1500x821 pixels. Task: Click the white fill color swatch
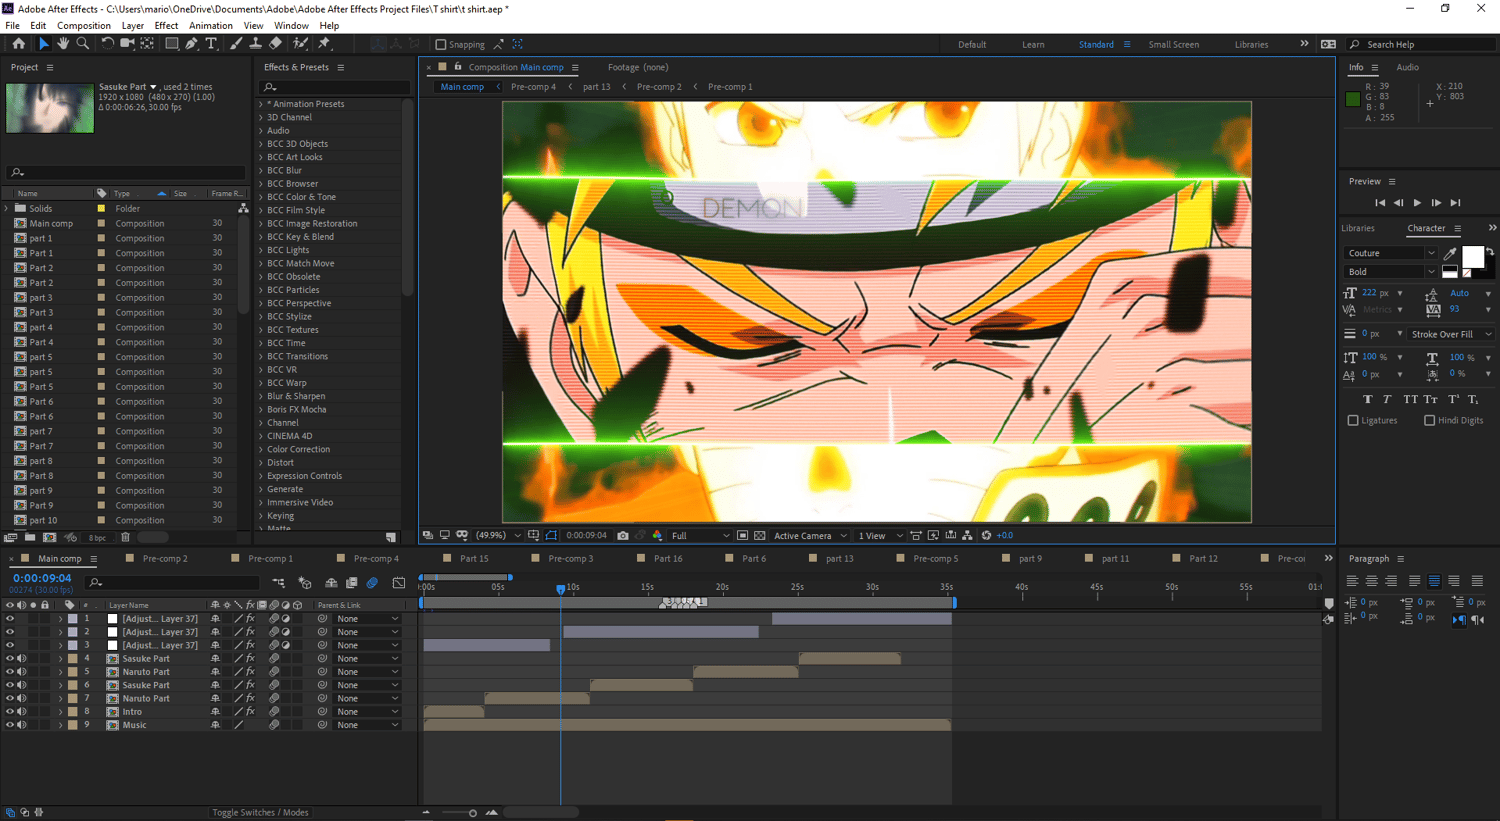[1472, 256]
